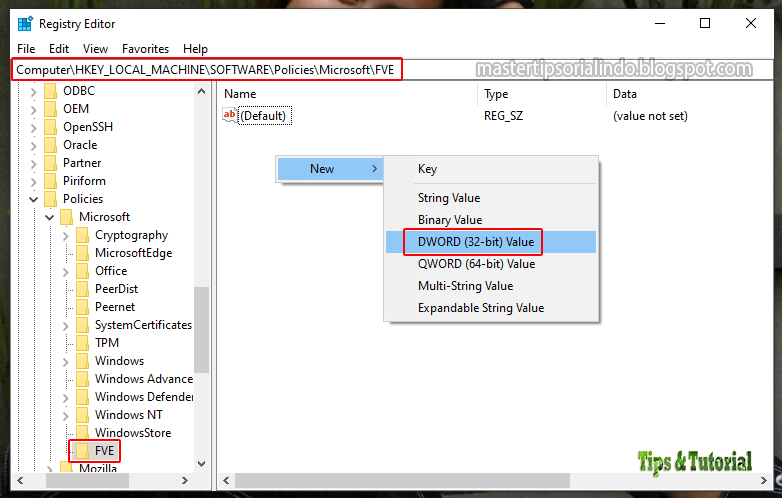Click the FVE folder icon
Image resolution: width=782 pixels, height=498 pixels.
(x=82, y=451)
